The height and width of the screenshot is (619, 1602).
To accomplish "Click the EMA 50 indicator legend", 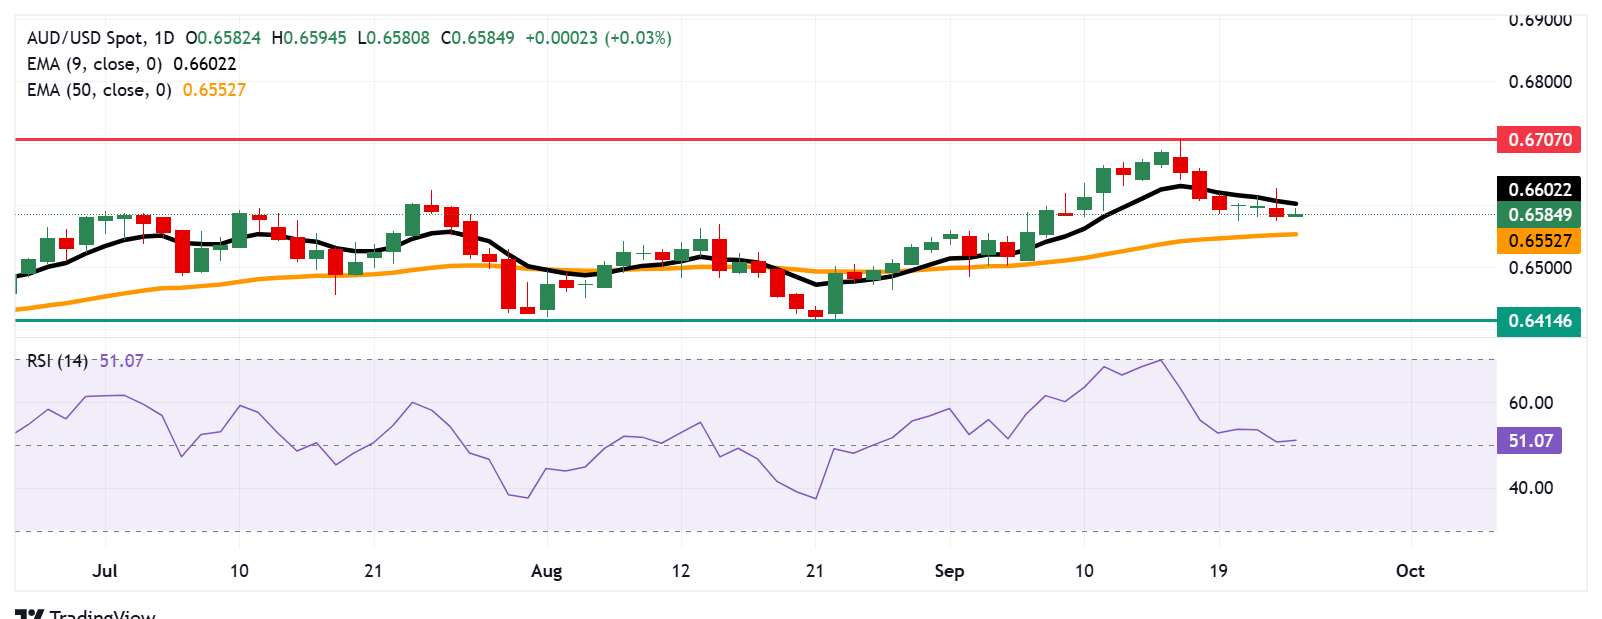I will click(98, 90).
